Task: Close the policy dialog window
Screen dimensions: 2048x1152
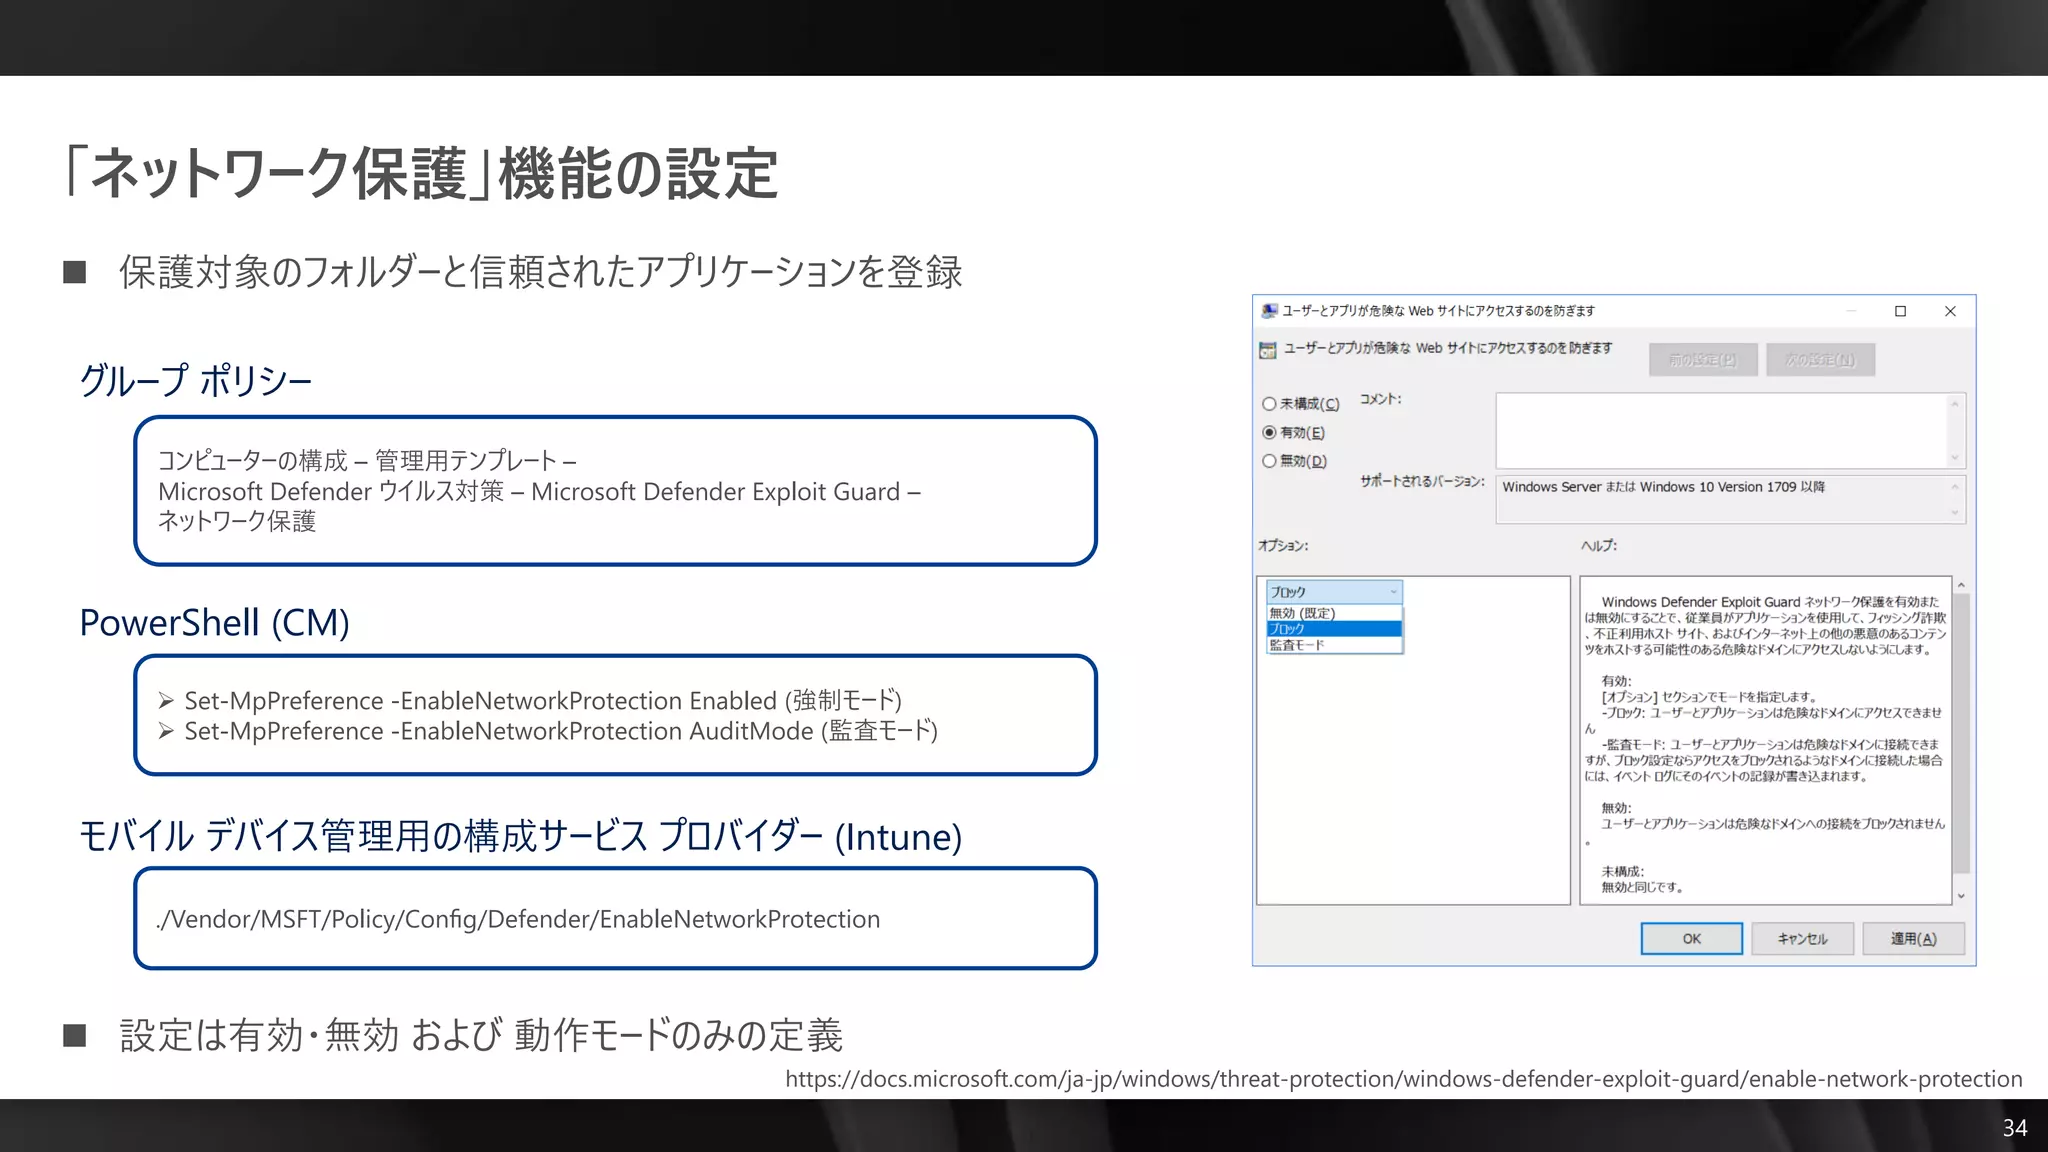Action: 1950,311
